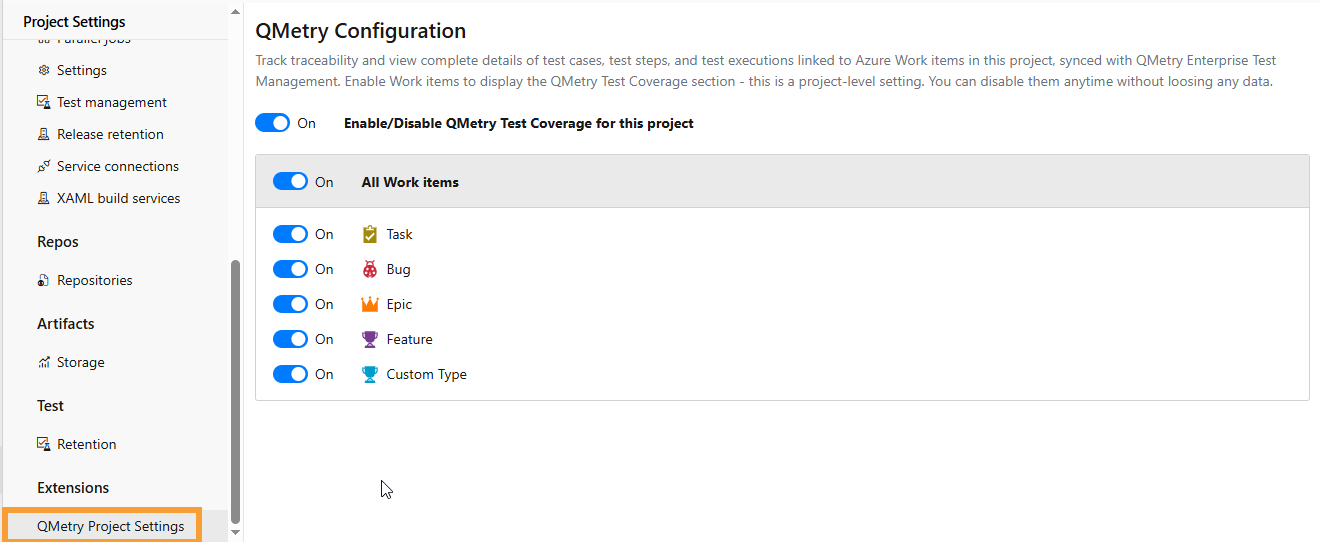Image resolution: width=1320 pixels, height=542 pixels.
Task: Click the orange Epic crown icon
Action: [370, 304]
